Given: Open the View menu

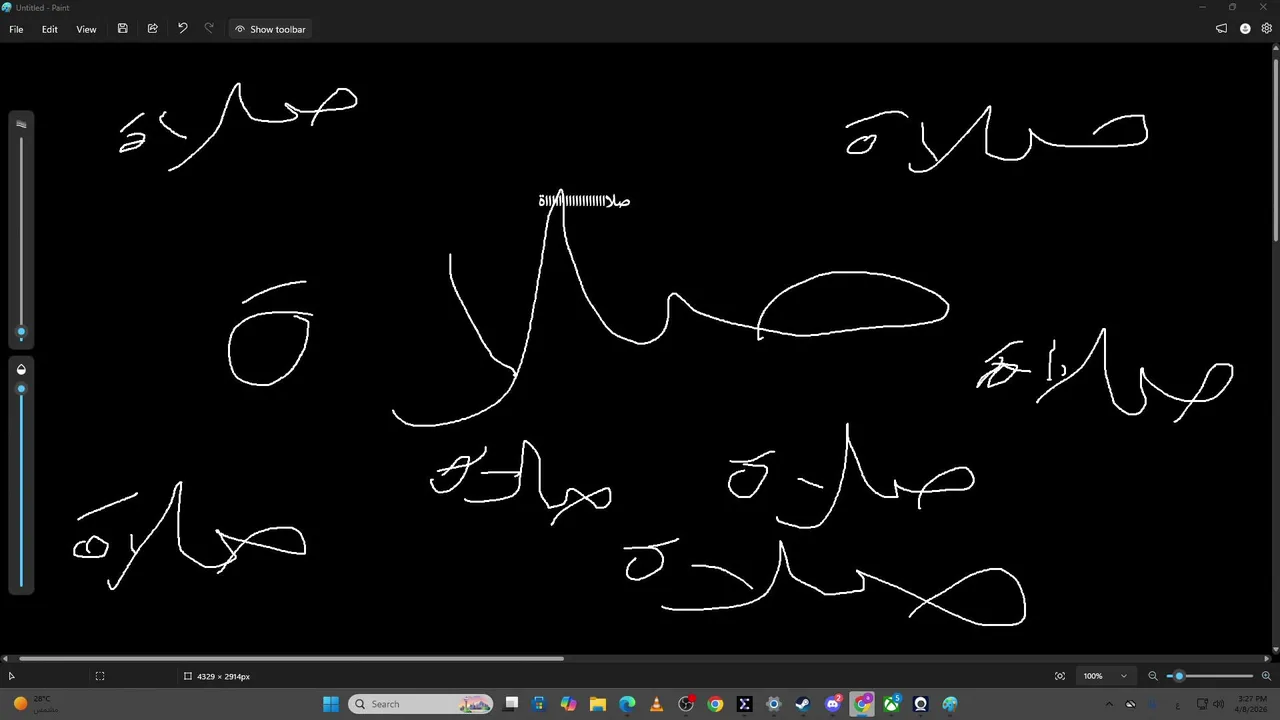Looking at the screenshot, I should coord(86,29).
